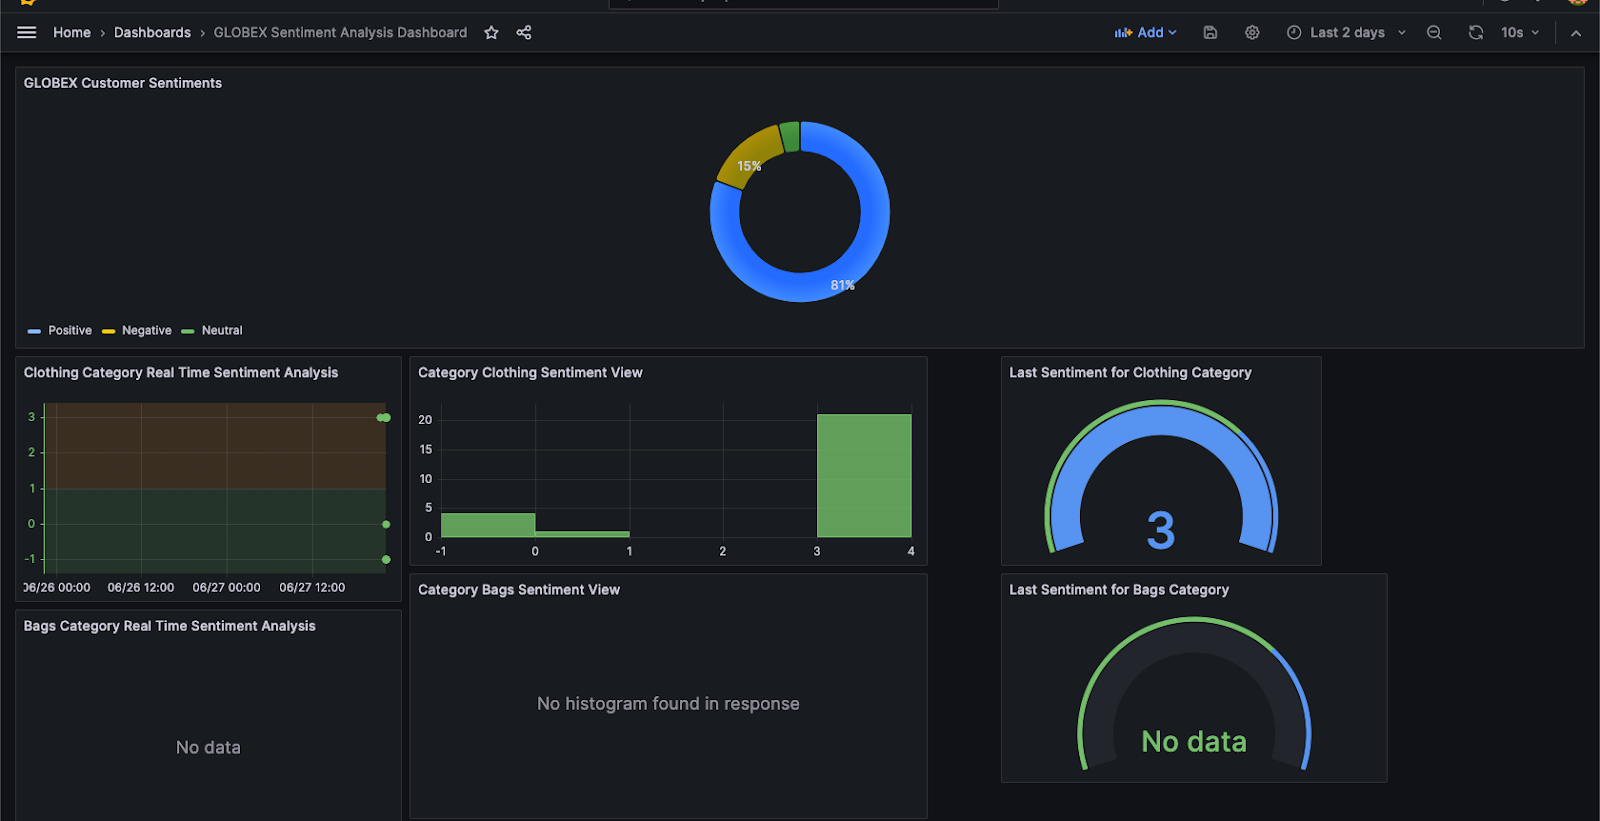This screenshot has height=821, width=1600.
Task: Toggle the Positive legend series
Action: [69, 331]
